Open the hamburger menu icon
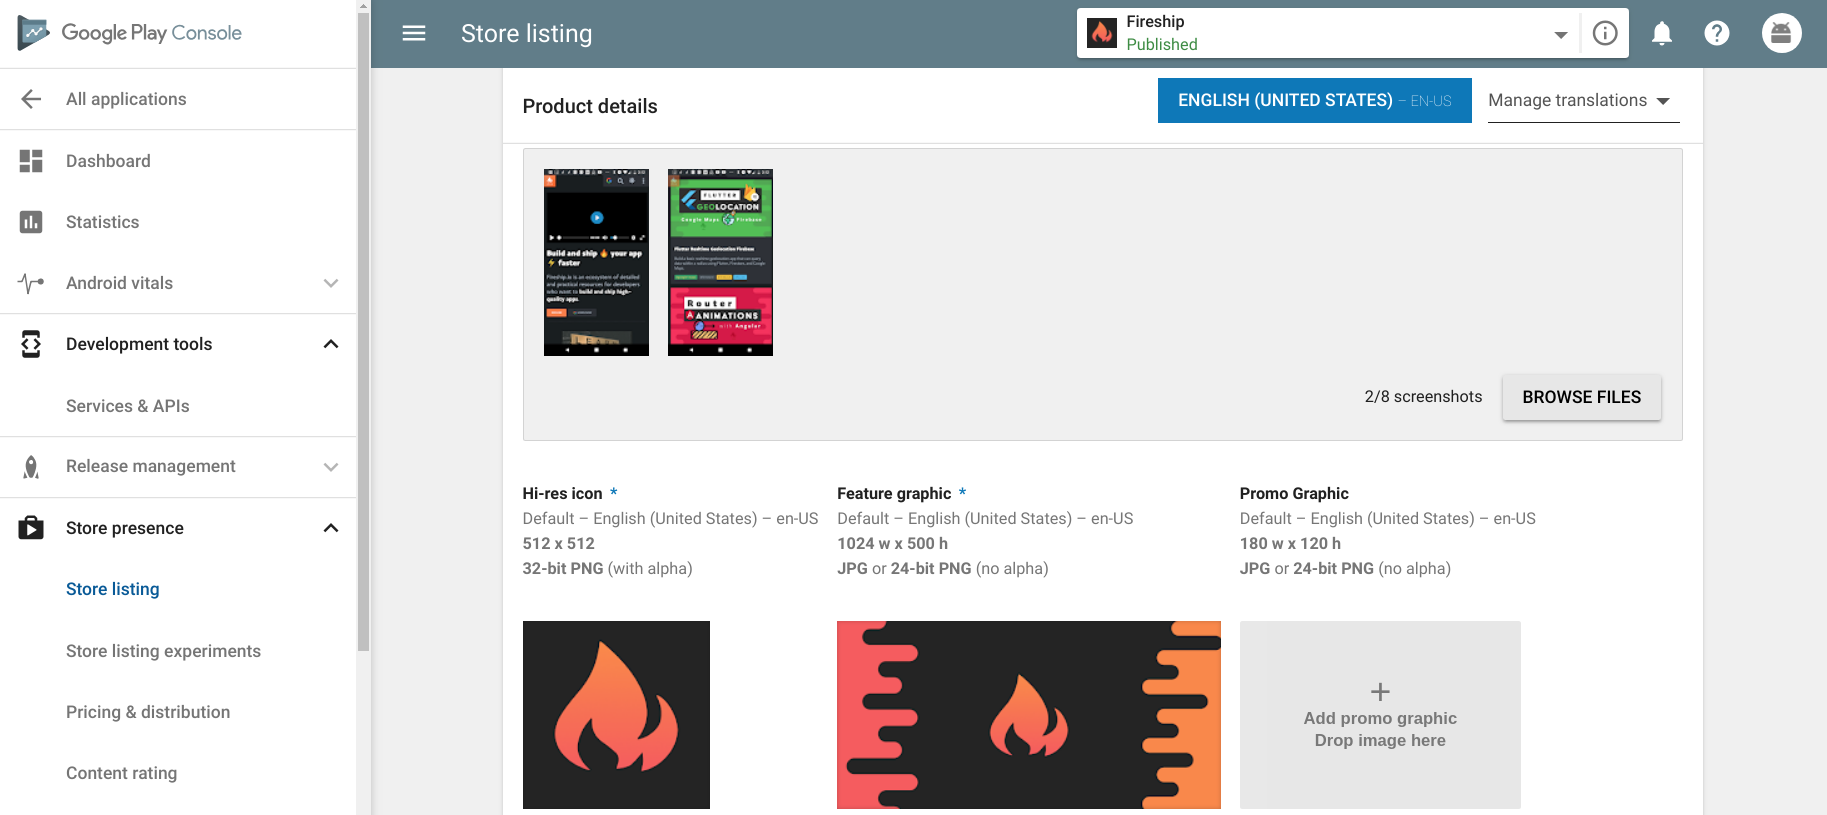Screen dimensions: 1827x815 [x=414, y=34]
